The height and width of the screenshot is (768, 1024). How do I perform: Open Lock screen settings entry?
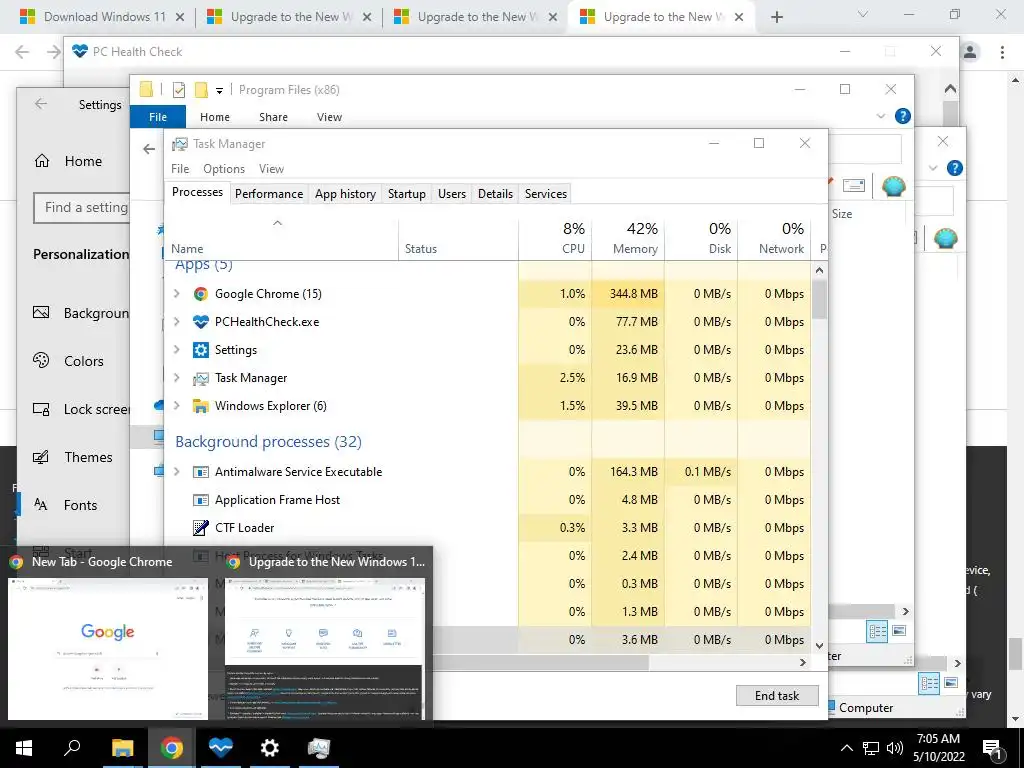(x=81, y=409)
